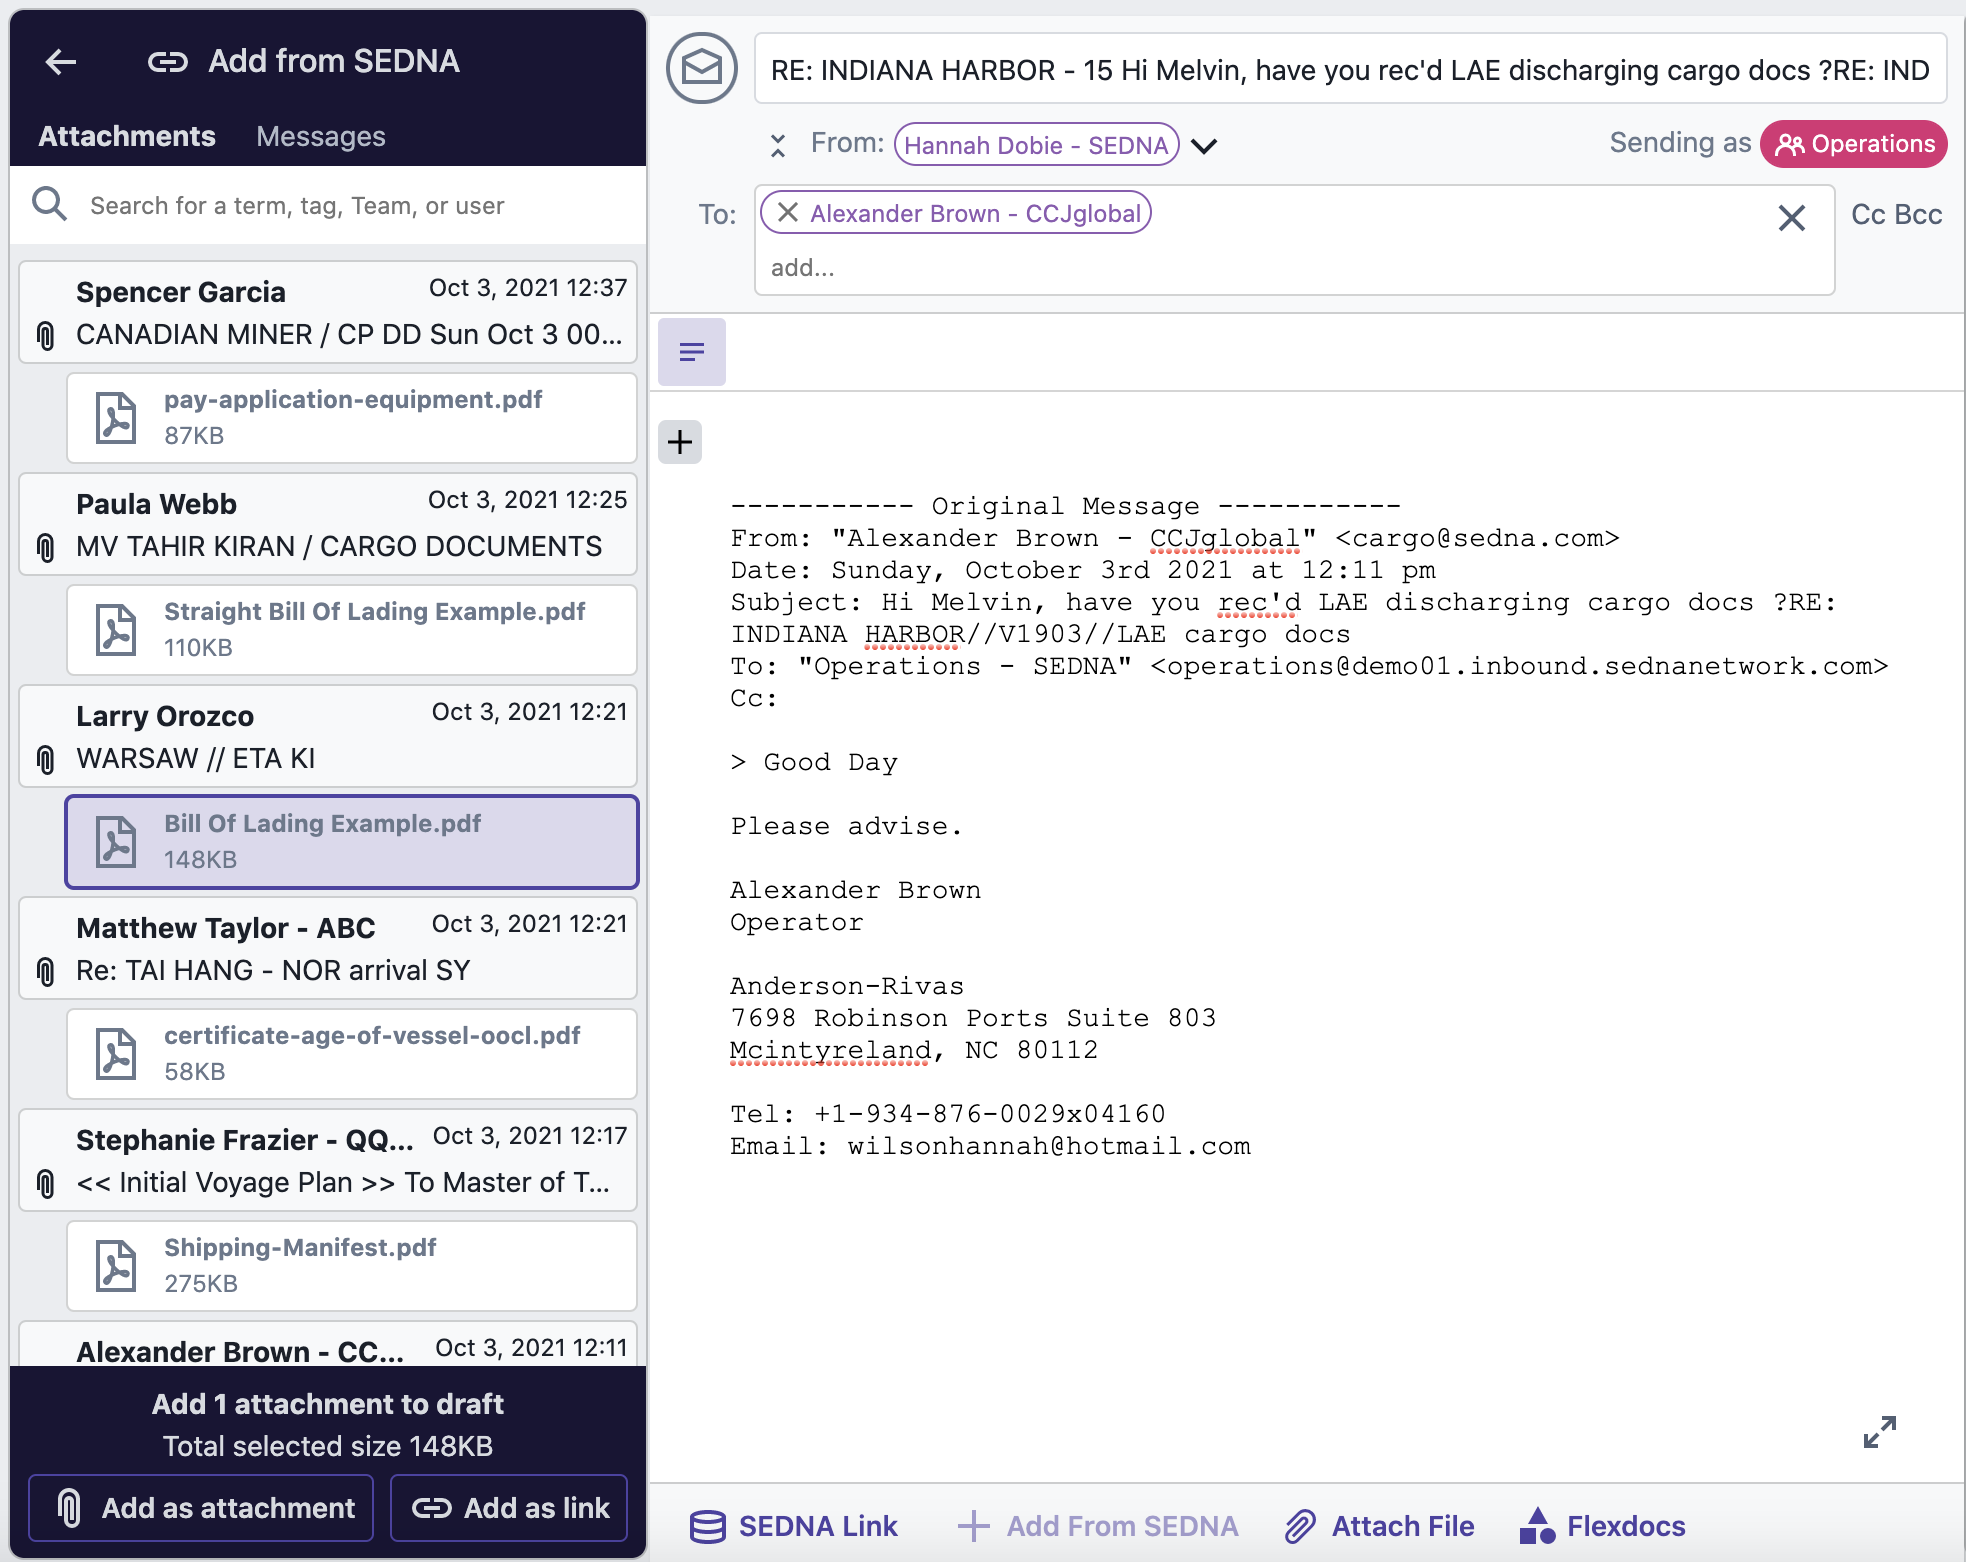Click add... to enter another recipient
The image size is (1966, 1562).
(x=802, y=267)
